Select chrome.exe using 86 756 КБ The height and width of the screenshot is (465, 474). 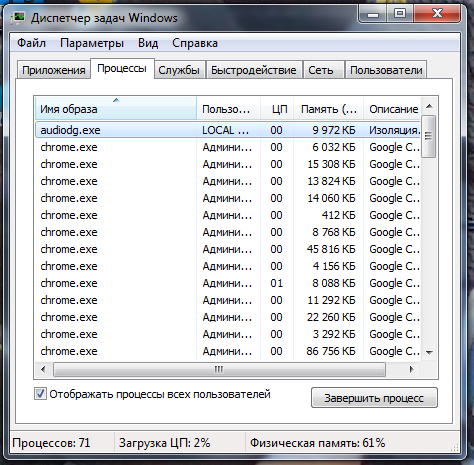tap(228, 351)
